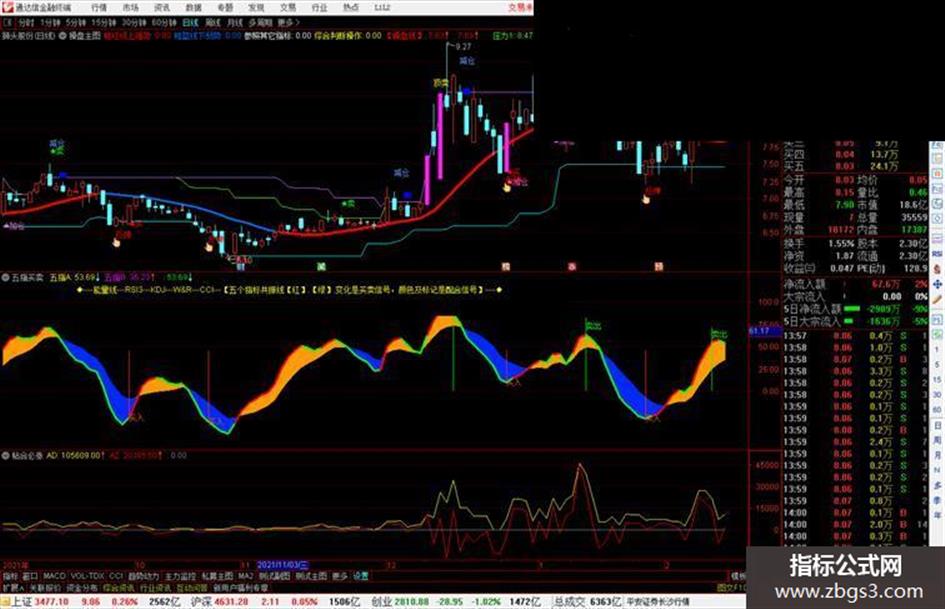The height and width of the screenshot is (609, 945).
Task: Click 创业 index value 2810.88
Action: point(412,602)
